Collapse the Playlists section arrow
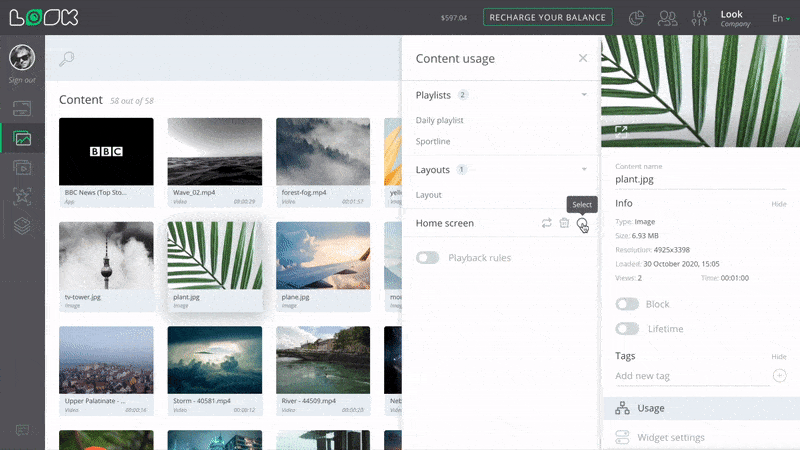The image size is (800, 450). pyautogui.click(x=584, y=95)
